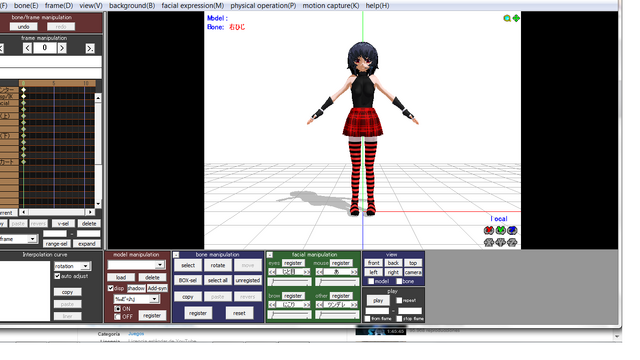Click the eyes expression slider
The image size is (640, 360).
(x=290, y=282)
